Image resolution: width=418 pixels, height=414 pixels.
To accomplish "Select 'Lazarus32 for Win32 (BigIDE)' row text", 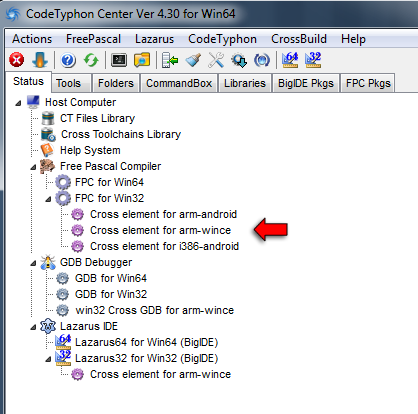I will pos(146,358).
